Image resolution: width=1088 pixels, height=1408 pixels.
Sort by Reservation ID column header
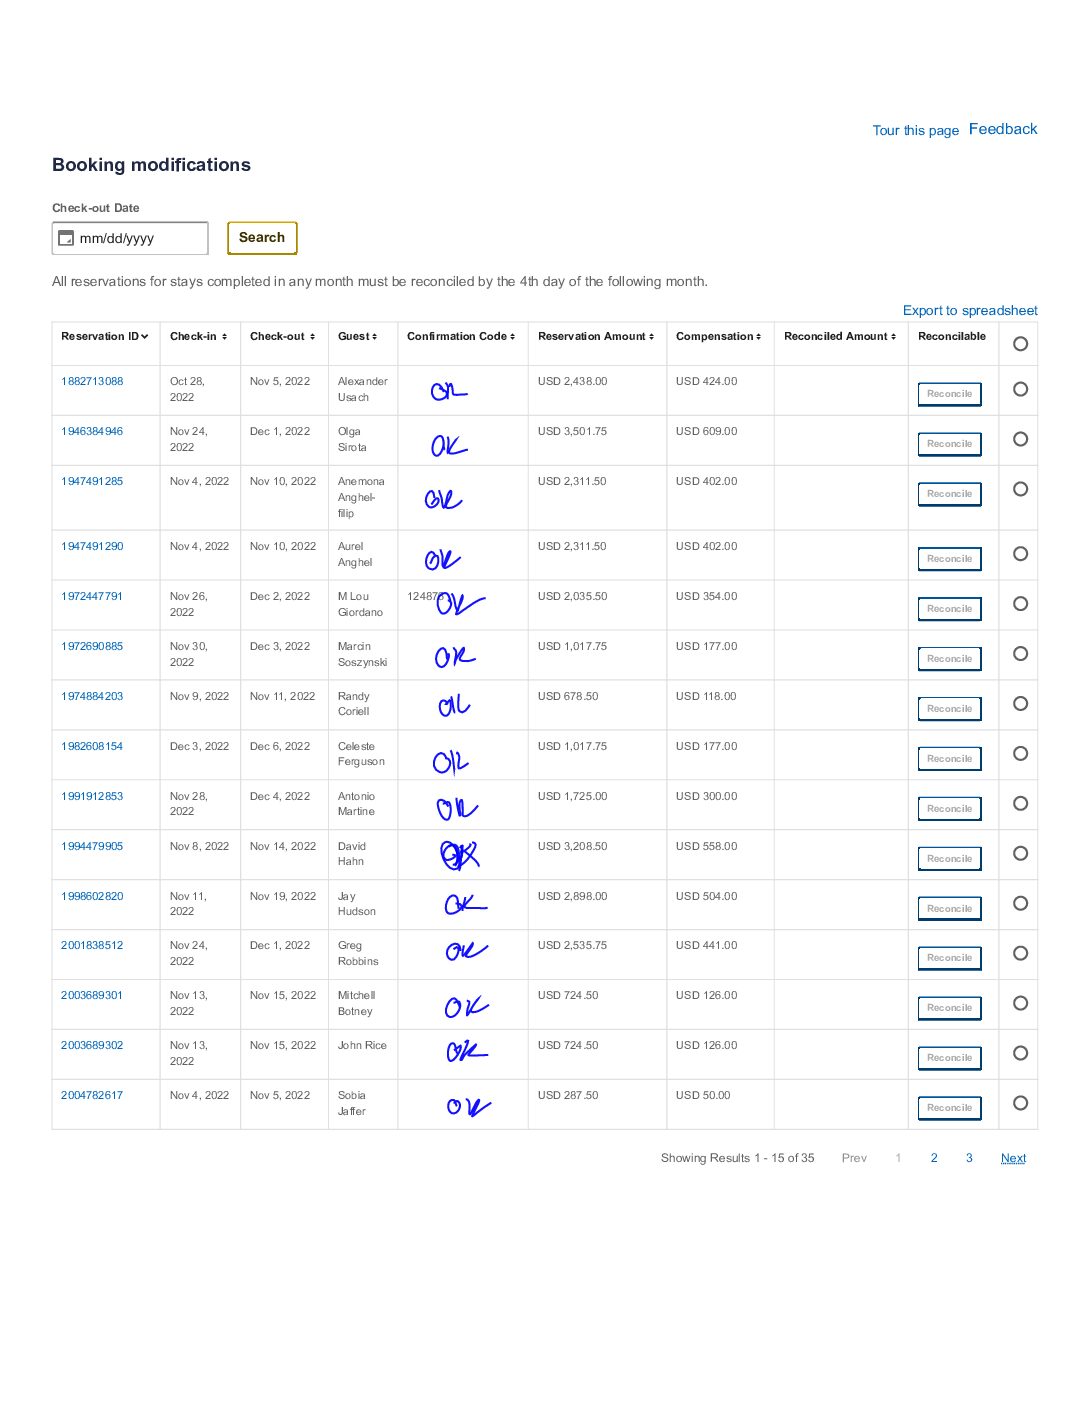click(104, 337)
